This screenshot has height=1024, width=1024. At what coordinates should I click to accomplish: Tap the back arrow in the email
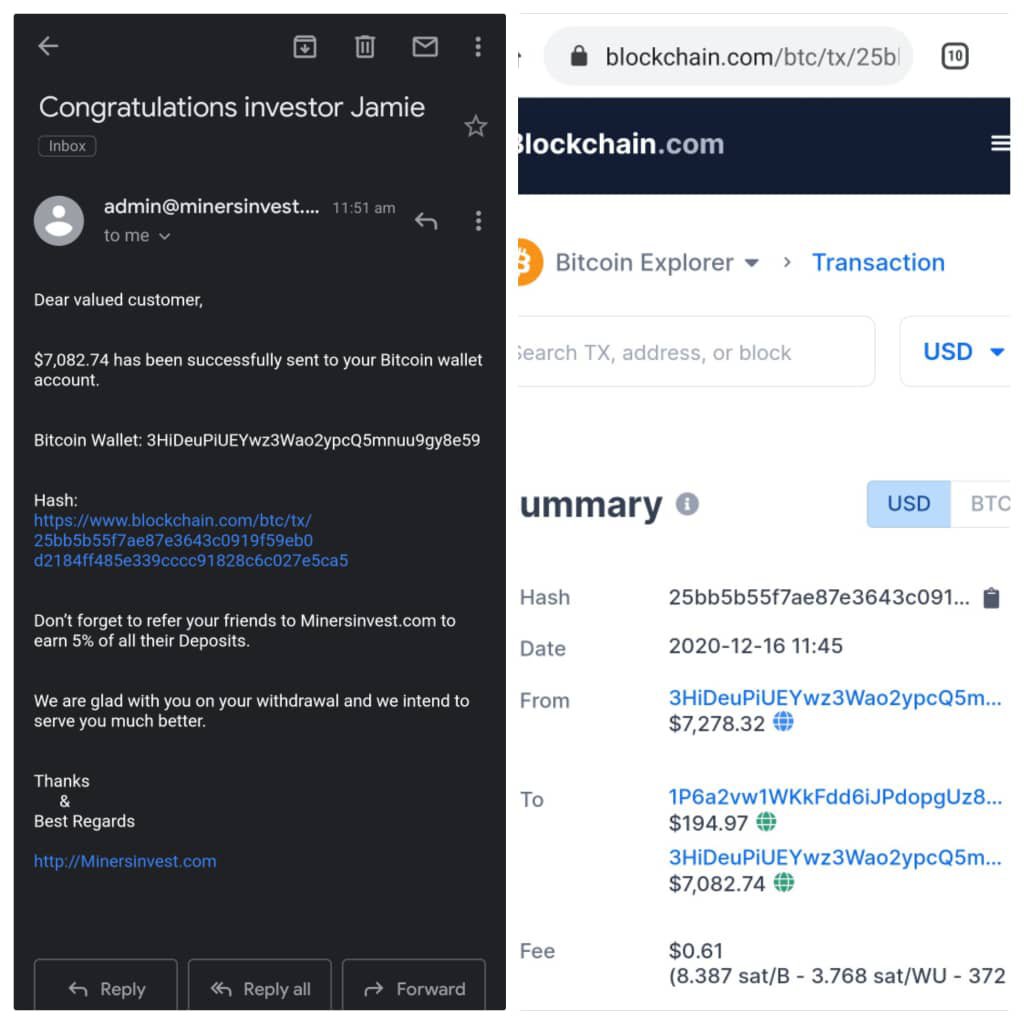[48, 46]
